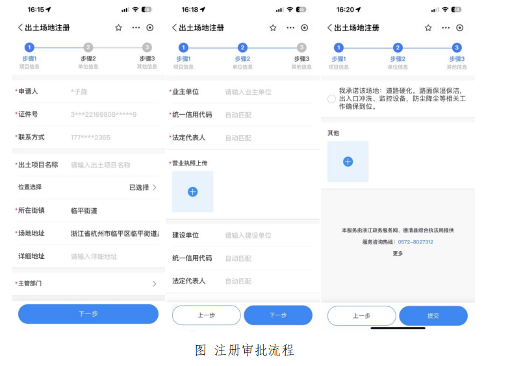Select step 1 circle on the 16:20 screen
The image size is (510, 366).
[339, 48]
